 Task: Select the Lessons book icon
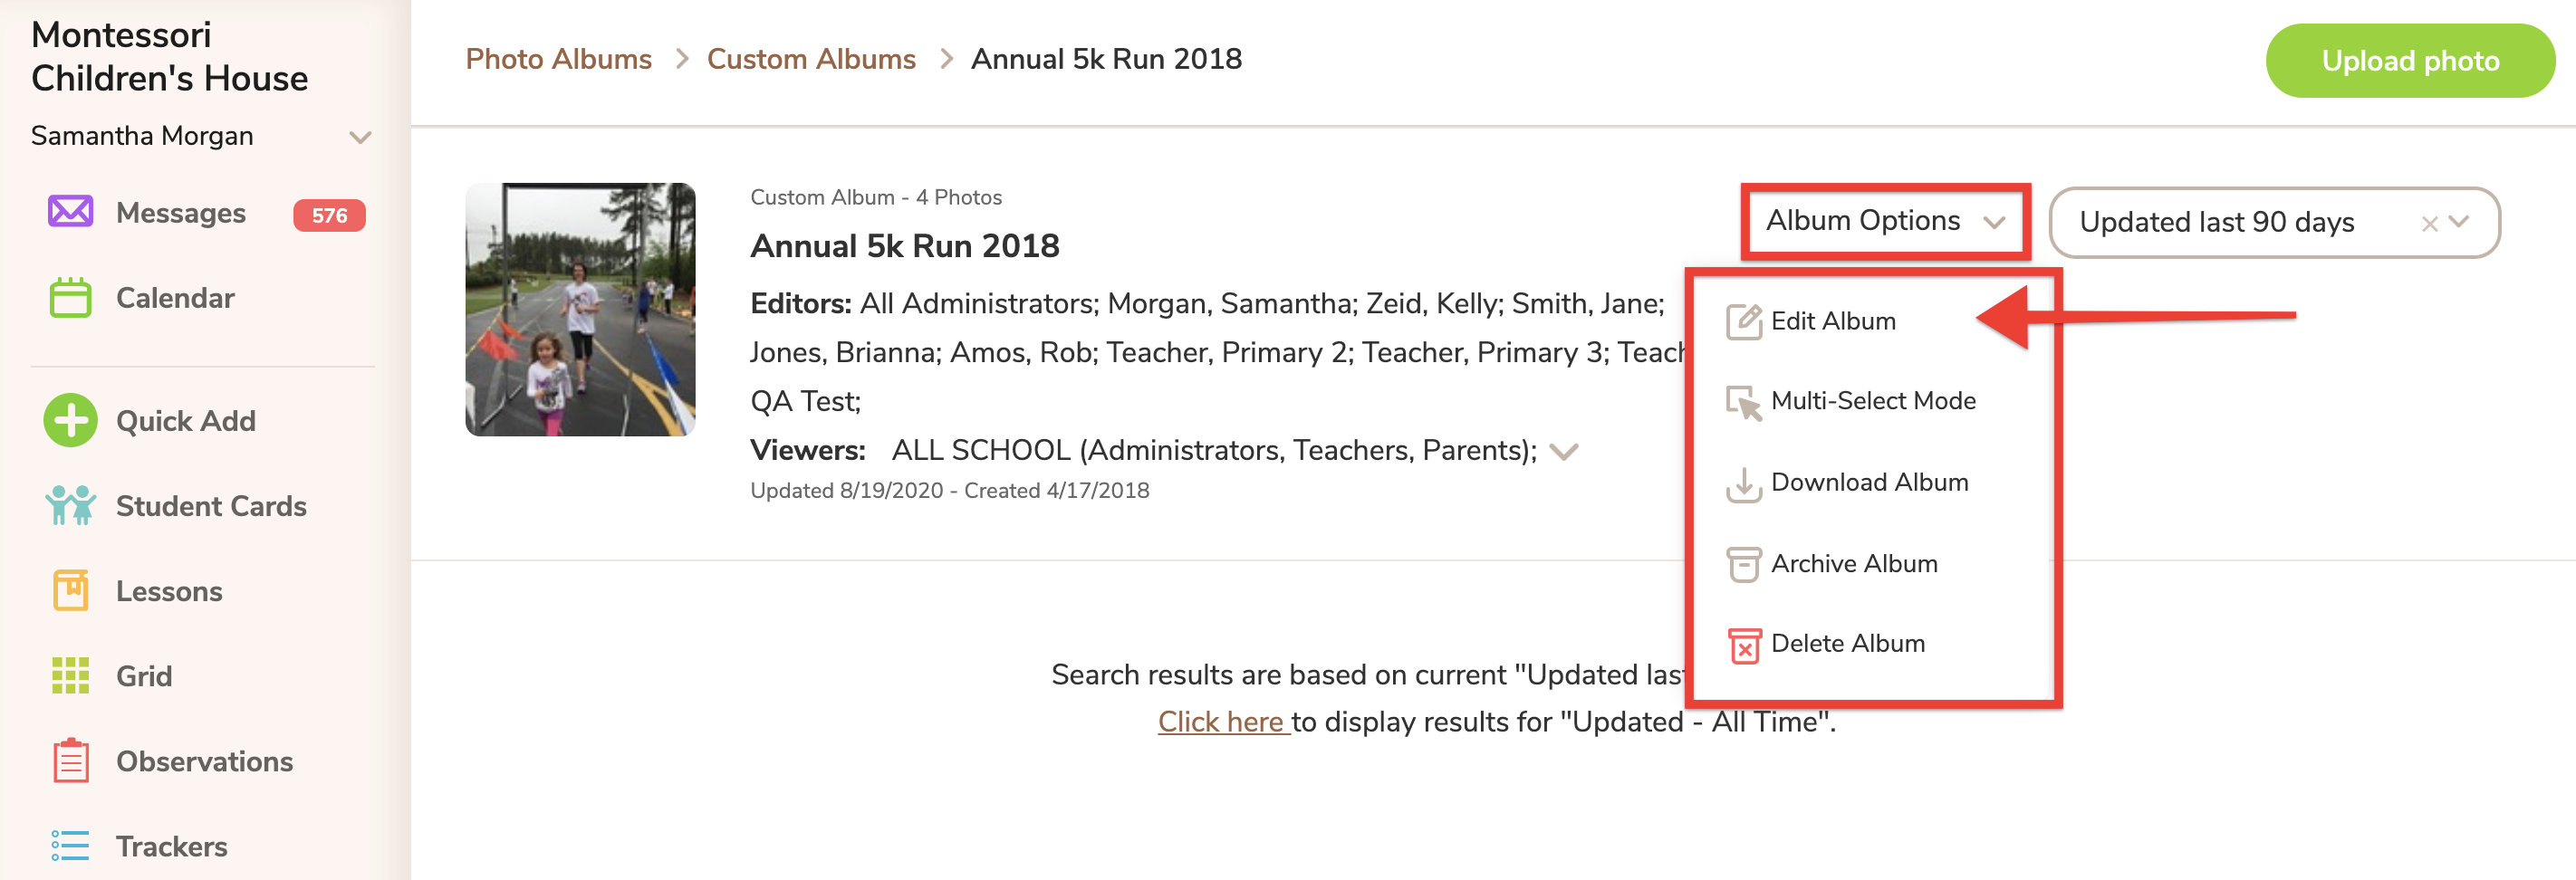coord(70,590)
